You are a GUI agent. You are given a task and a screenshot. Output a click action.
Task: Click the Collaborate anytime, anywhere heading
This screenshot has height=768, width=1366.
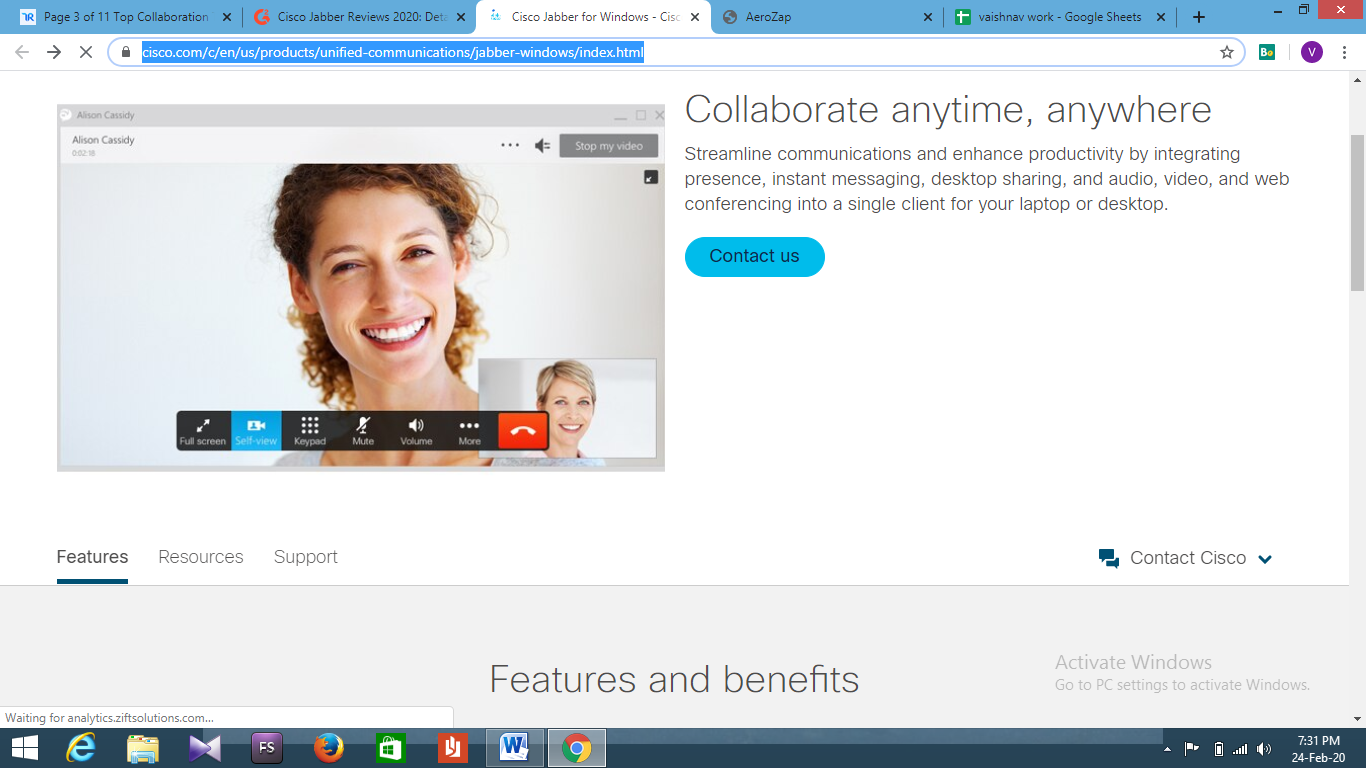point(948,110)
